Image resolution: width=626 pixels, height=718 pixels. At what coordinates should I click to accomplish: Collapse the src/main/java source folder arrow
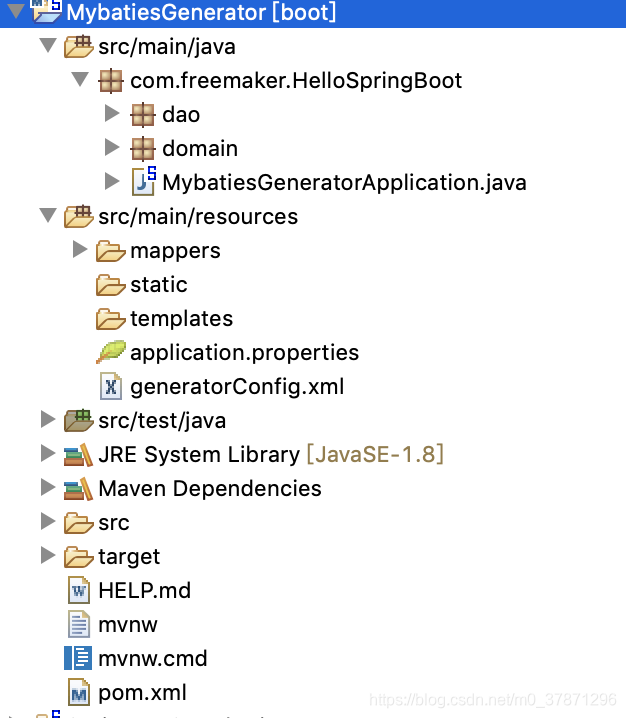pyautogui.click(x=48, y=45)
